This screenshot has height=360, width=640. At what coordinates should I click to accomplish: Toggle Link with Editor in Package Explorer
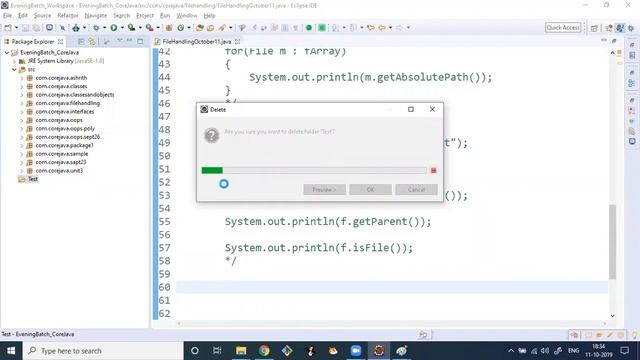[92, 42]
